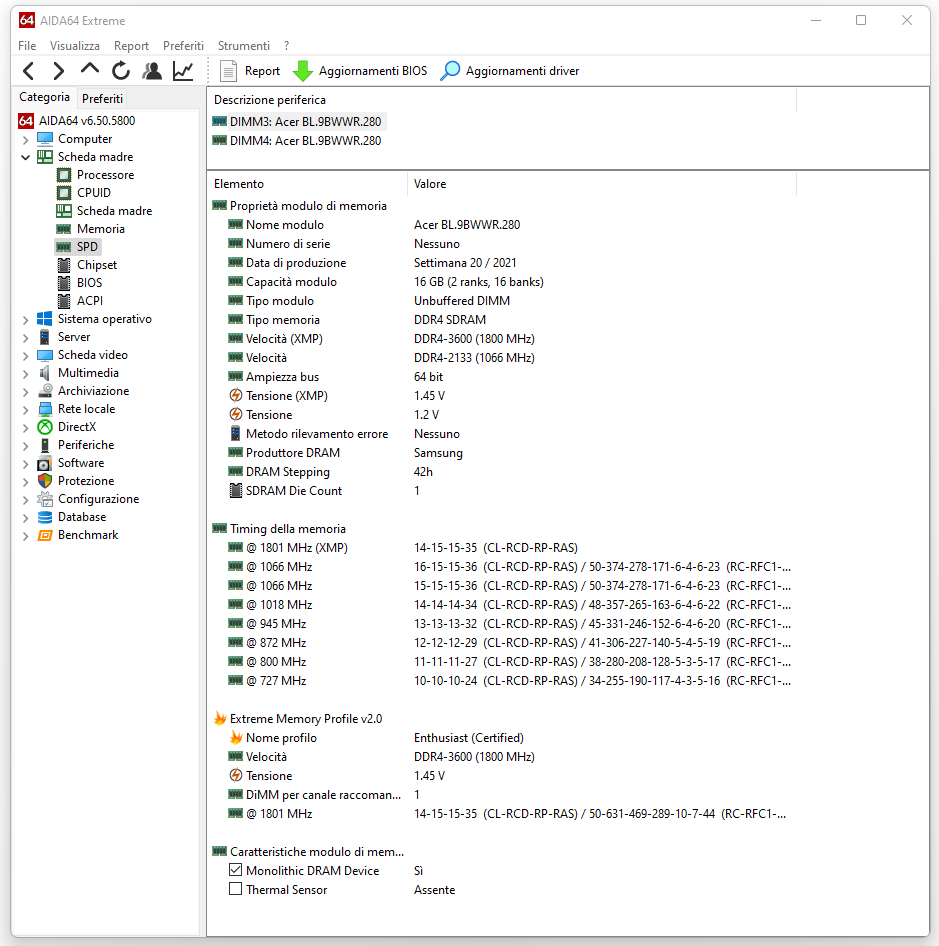939x946 pixels.
Task: Expand the Rete locale node
Action: pyautogui.click(x=25, y=410)
